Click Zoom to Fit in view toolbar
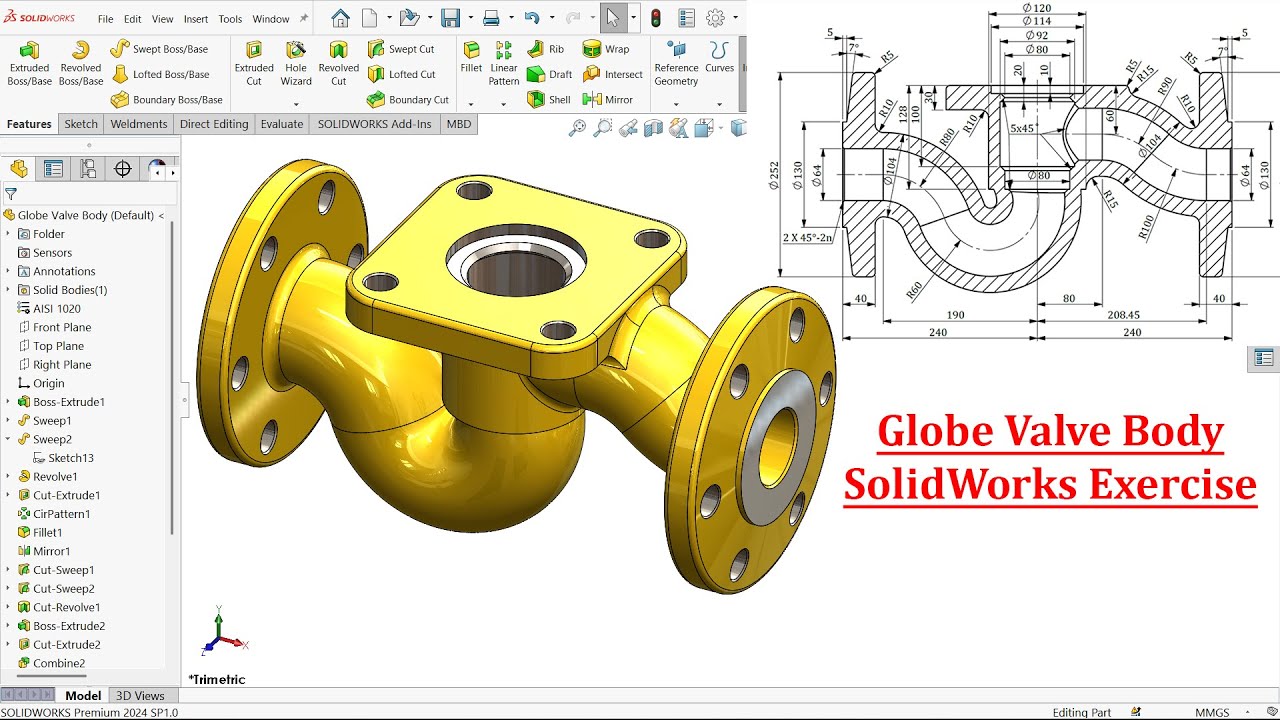 577,128
